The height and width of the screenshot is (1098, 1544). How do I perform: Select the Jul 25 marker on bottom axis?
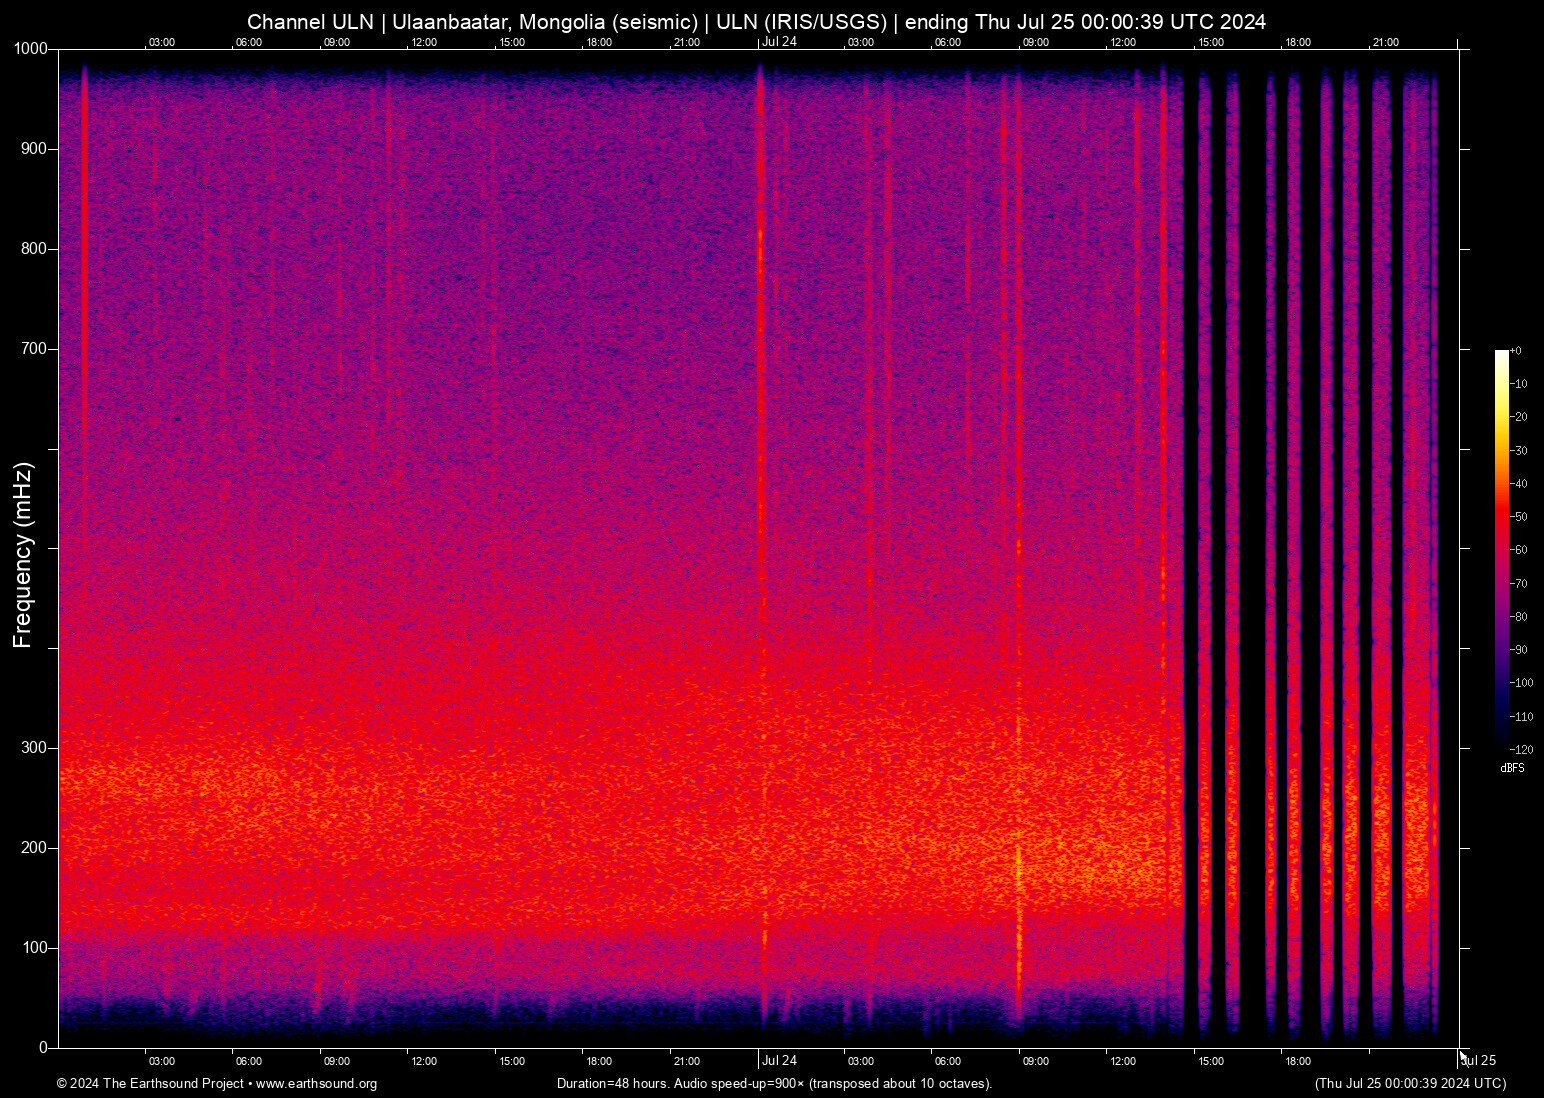click(x=1478, y=1060)
